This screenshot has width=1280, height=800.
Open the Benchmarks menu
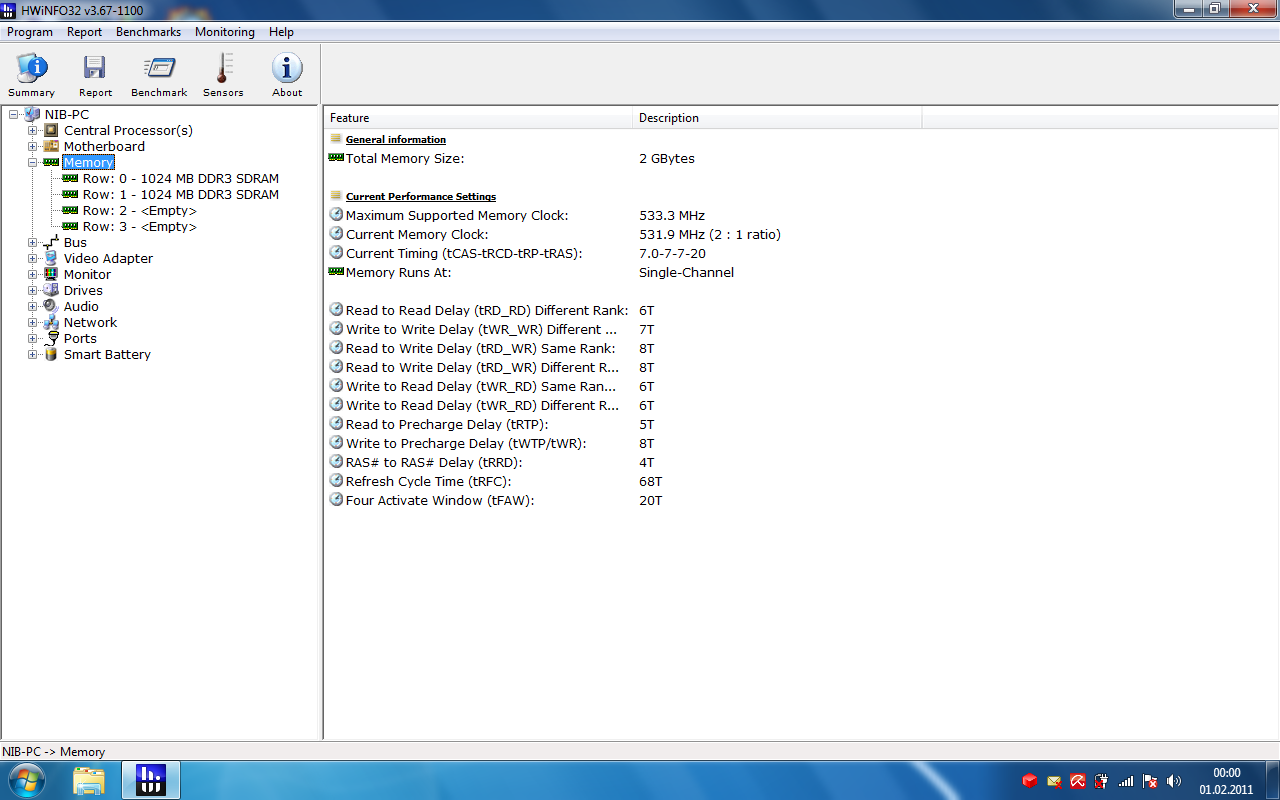(148, 32)
